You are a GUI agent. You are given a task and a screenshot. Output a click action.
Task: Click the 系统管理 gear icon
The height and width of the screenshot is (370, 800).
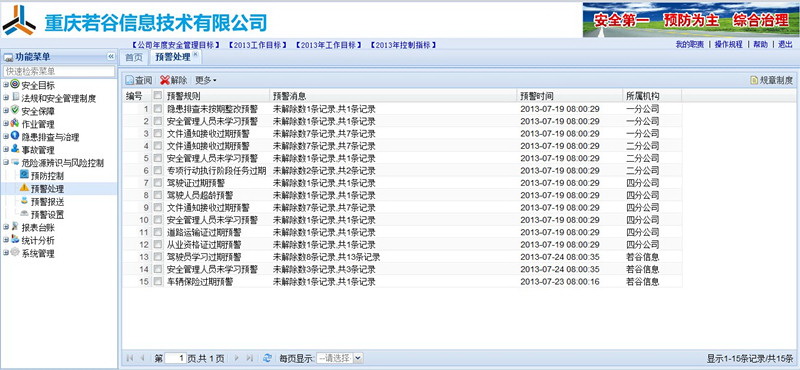tap(15, 253)
